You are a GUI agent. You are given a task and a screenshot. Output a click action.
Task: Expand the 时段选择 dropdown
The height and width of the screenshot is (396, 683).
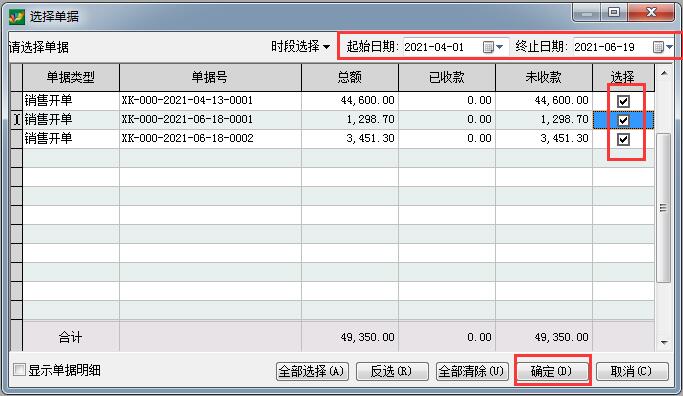click(x=300, y=46)
